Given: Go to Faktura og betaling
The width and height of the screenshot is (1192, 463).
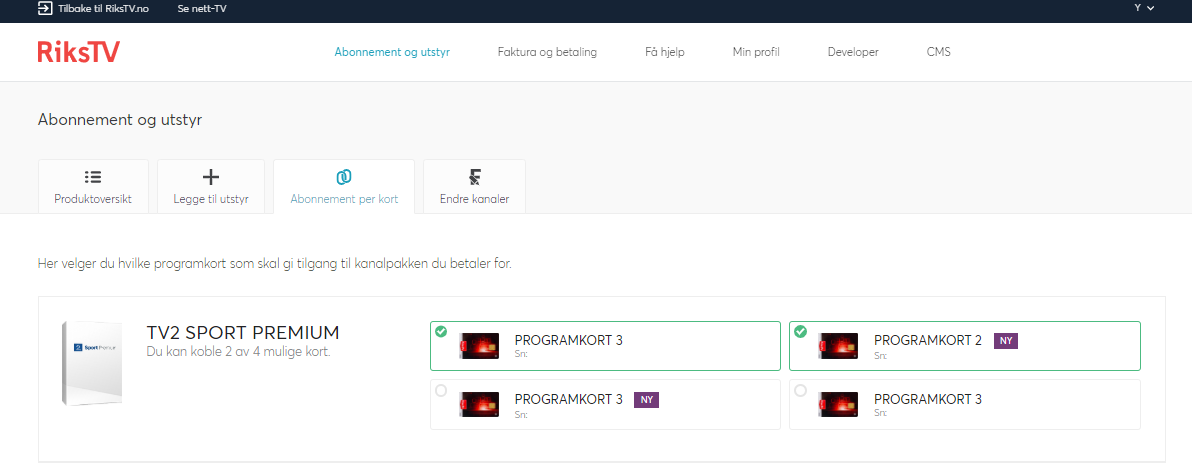Looking at the screenshot, I should click(x=547, y=52).
